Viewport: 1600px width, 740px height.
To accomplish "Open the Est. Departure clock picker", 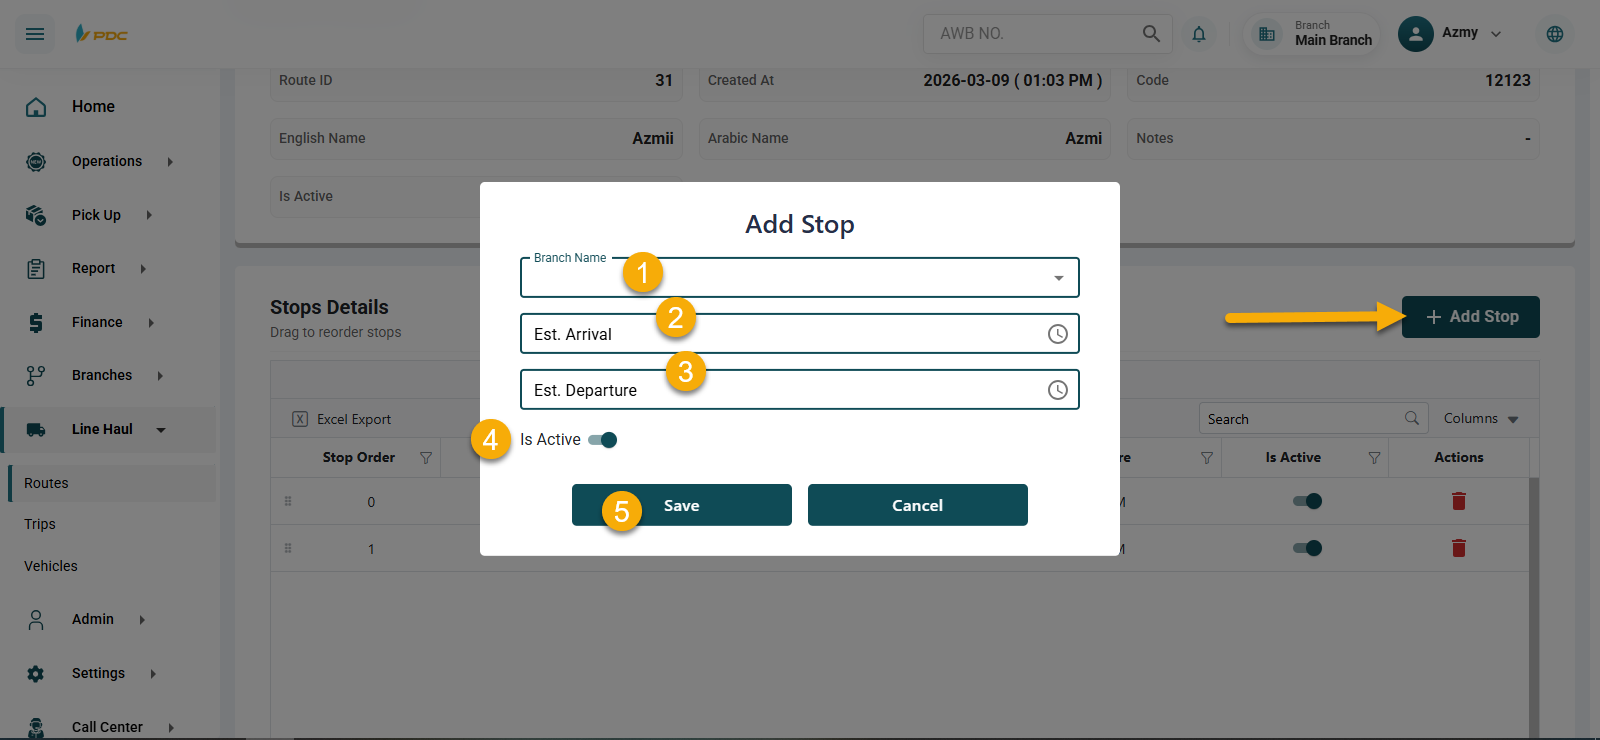I will click(x=1057, y=390).
